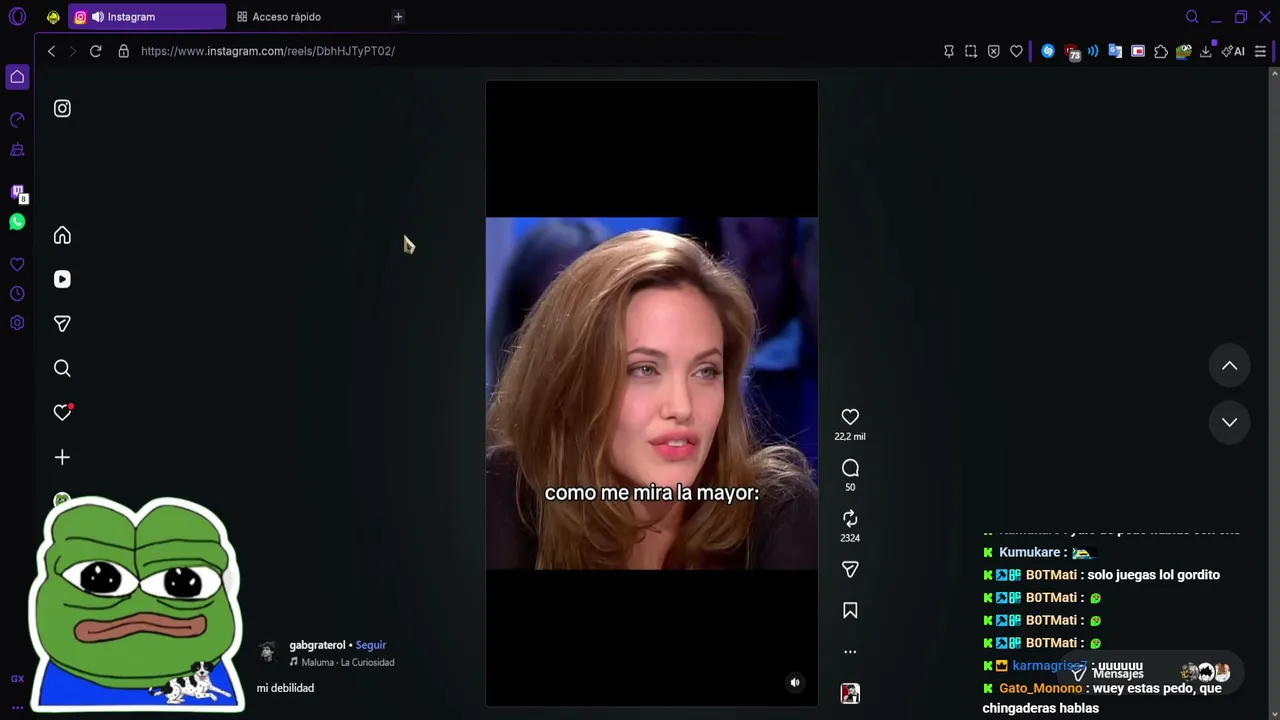Image resolution: width=1280 pixels, height=720 pixels.
Task: Open bookmarks heart in the Opera sidebar
Action: [17, 265]
